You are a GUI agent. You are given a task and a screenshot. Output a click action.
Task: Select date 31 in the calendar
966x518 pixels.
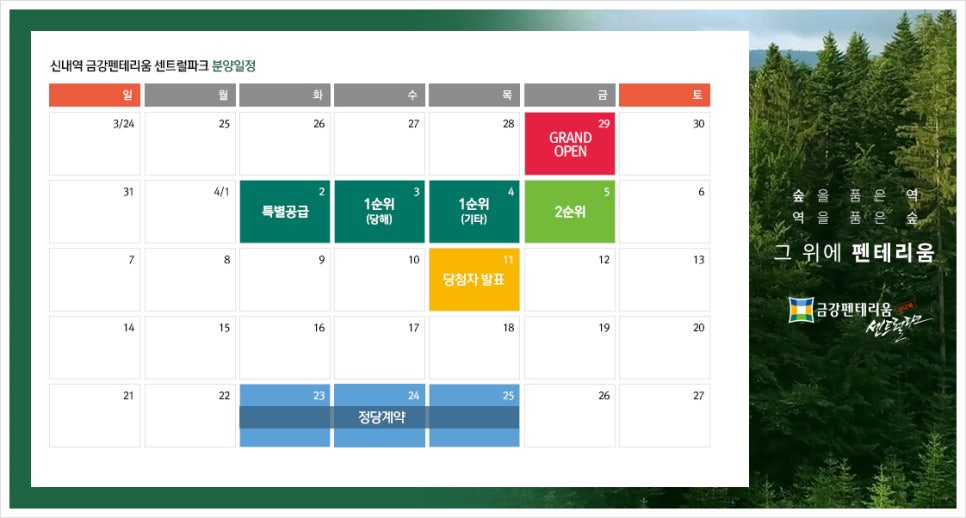tap(95, 211)
